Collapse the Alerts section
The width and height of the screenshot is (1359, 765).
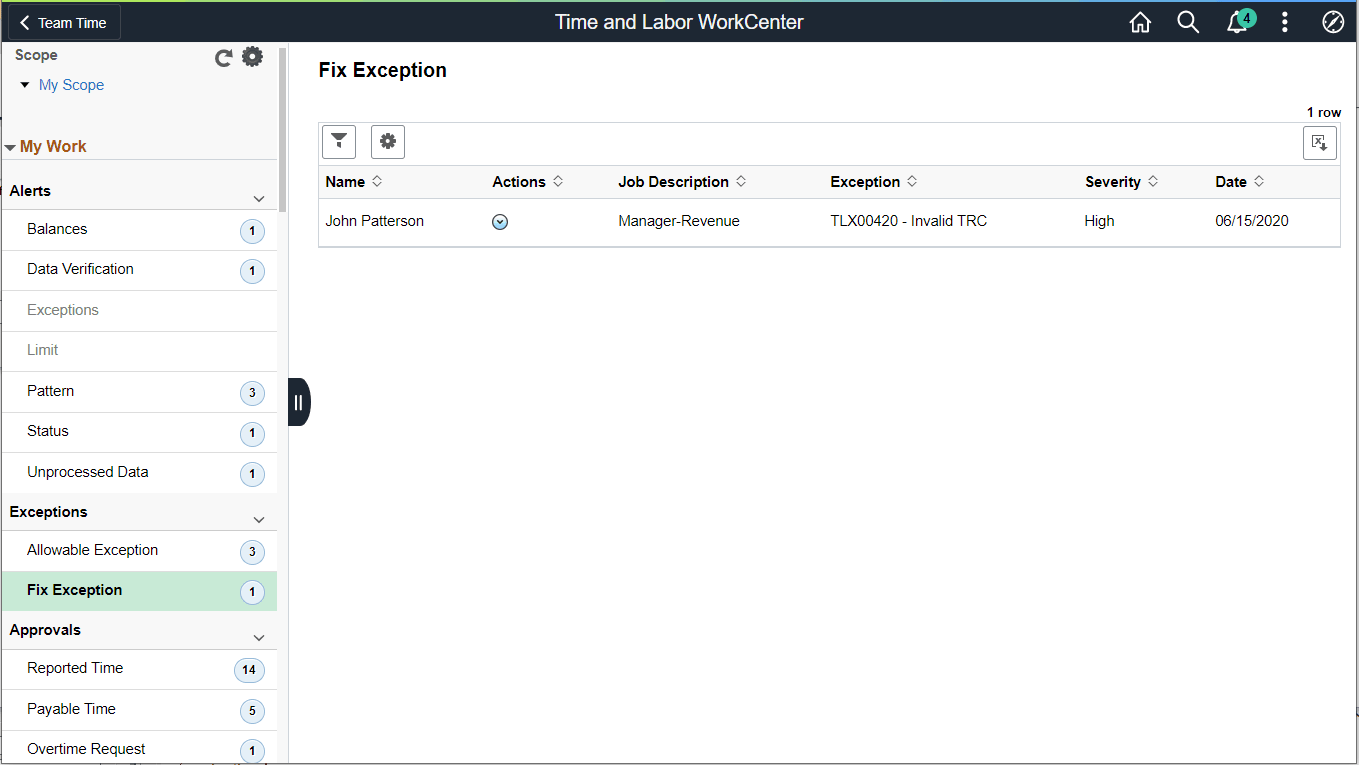click(259, 198)
